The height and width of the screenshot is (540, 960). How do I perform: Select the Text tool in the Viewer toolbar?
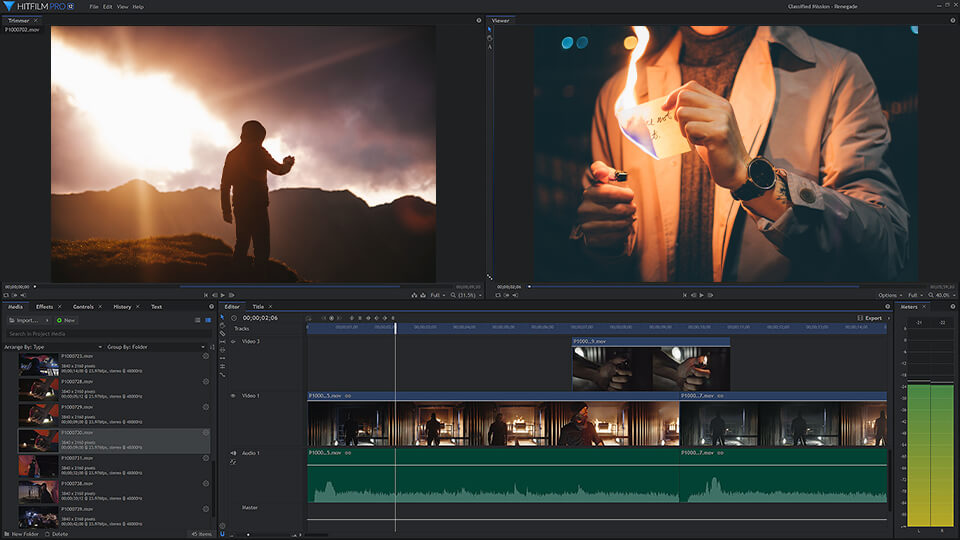[489, 47]
